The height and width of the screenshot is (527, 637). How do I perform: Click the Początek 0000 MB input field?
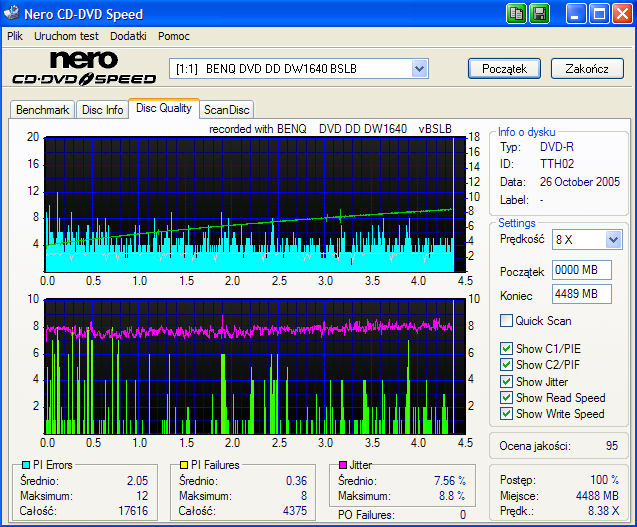point(582,270)
